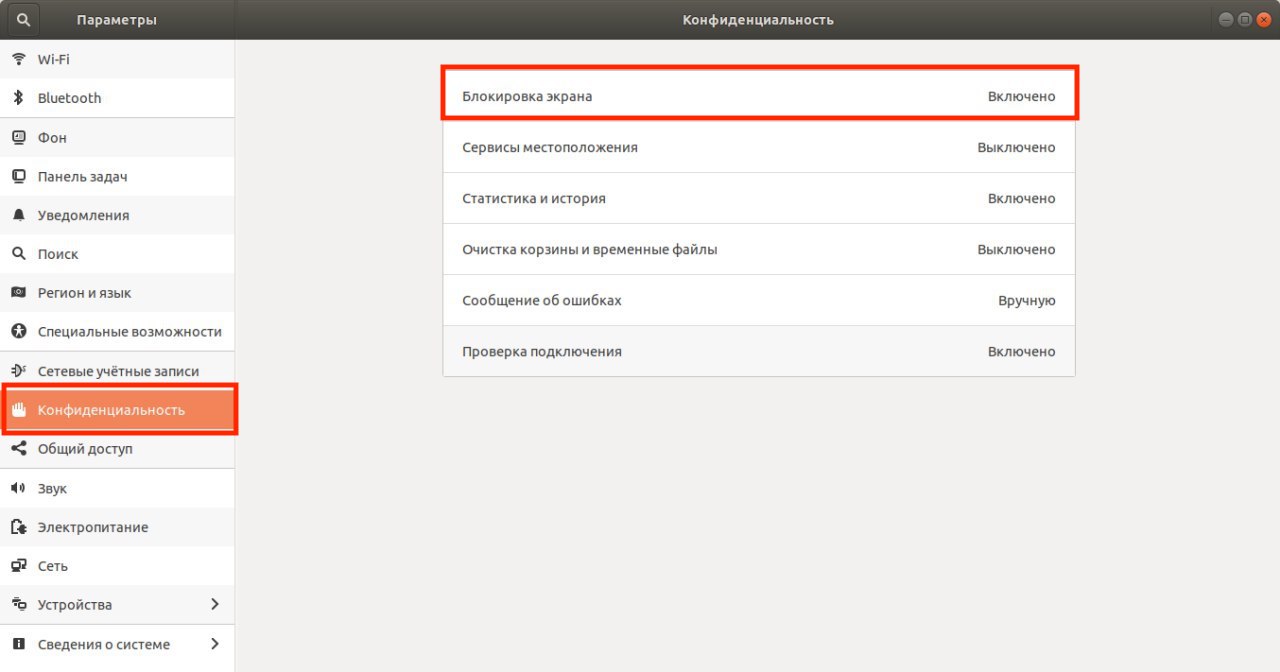Click the bell icon for Уведомления
The width and height of the screenshot is (1280, 672).
(18, 215)
